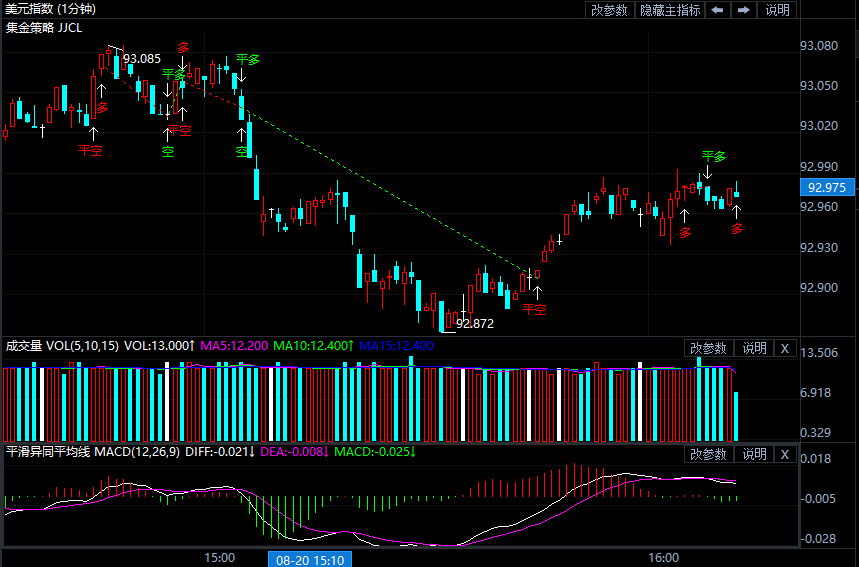Open 说明 for the main chart
859x567 pixels.
(x=777, y=10)
